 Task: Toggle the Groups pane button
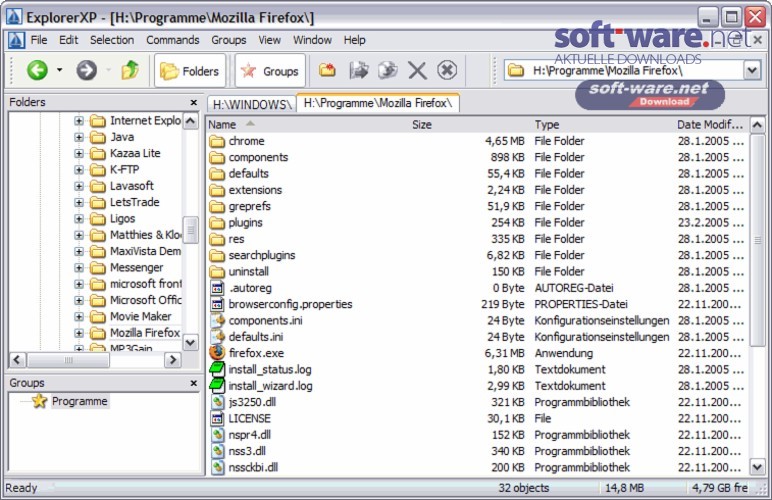coord(270,71)
